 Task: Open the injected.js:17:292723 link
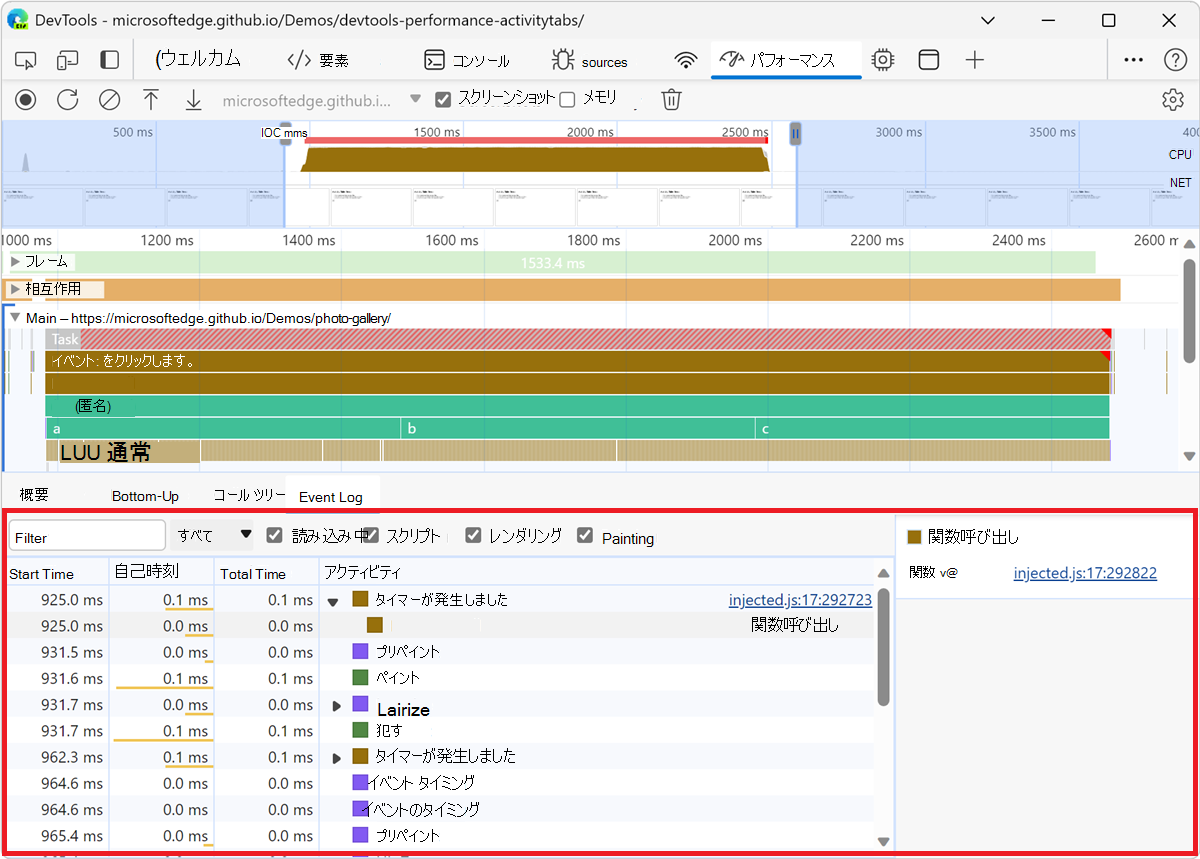[800, 600]
